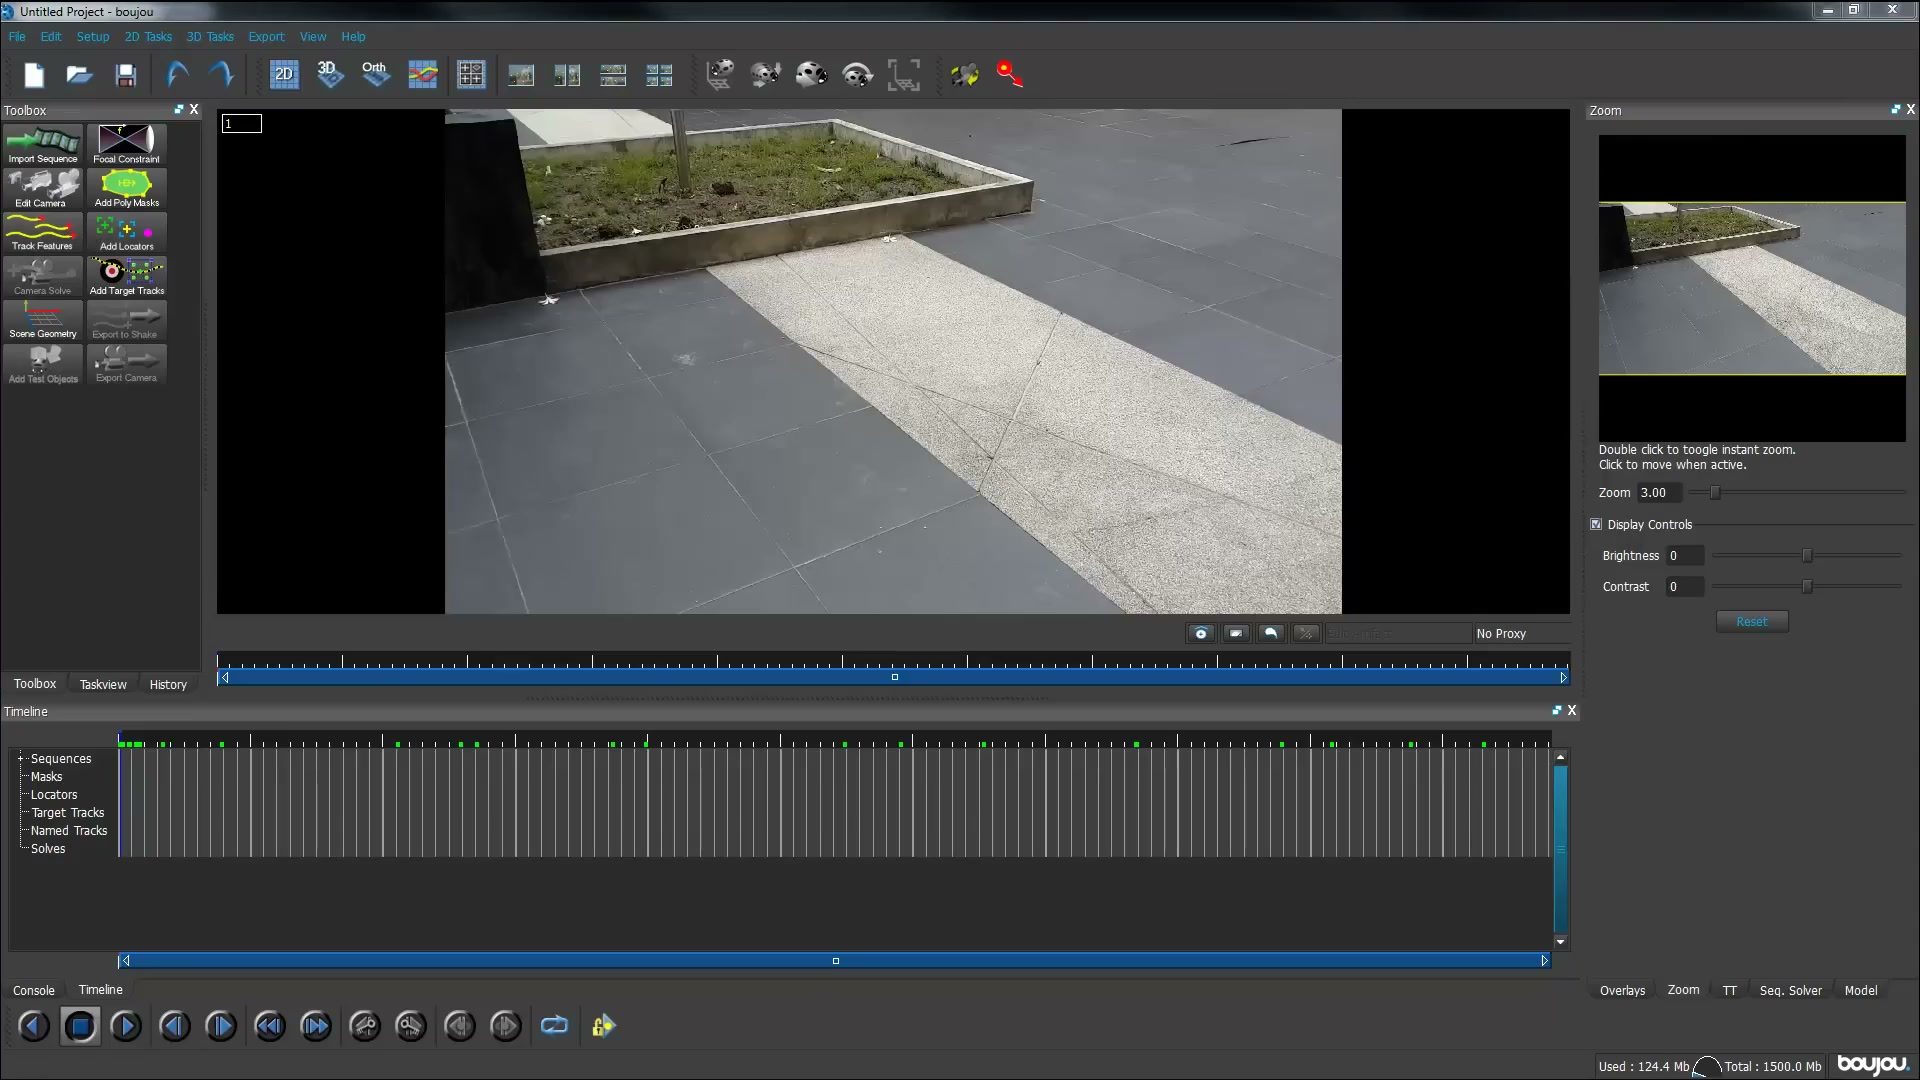
Task: Save project with the floppy disk icon
Action: (x=126, y=75)
